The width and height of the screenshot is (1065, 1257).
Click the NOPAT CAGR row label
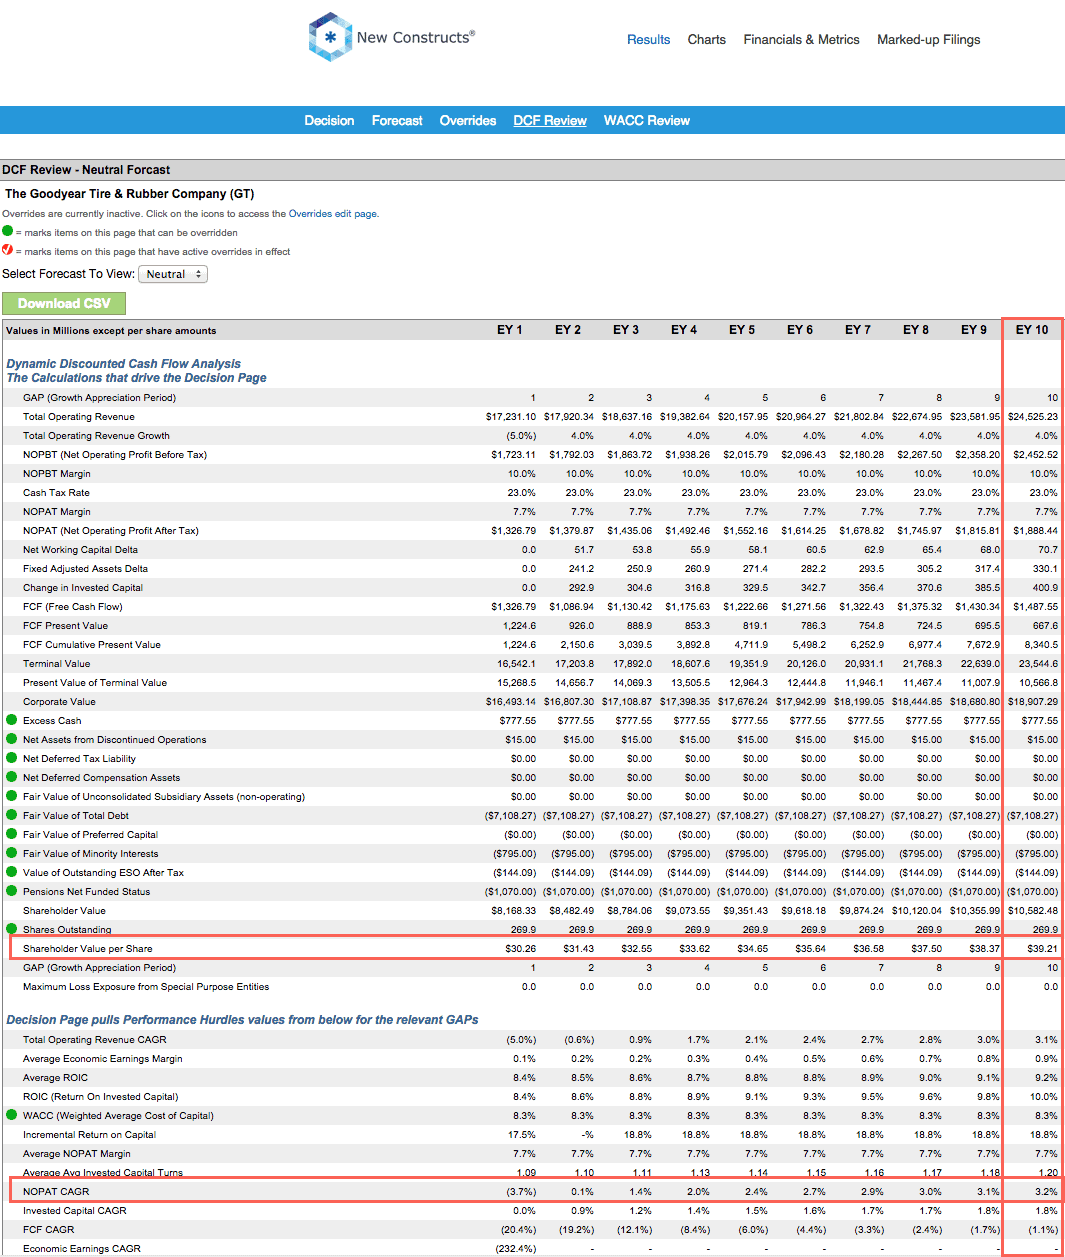point(56,1192)
